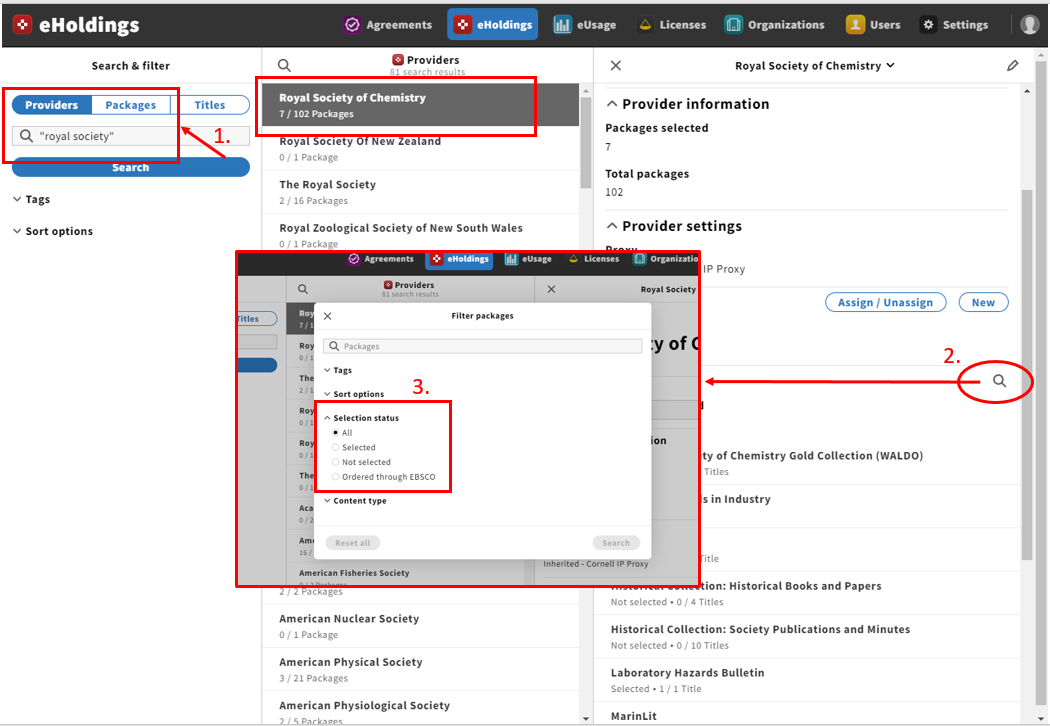
Task: Click the pencil edit icon for the provider
Action: tap(1012, 66)
